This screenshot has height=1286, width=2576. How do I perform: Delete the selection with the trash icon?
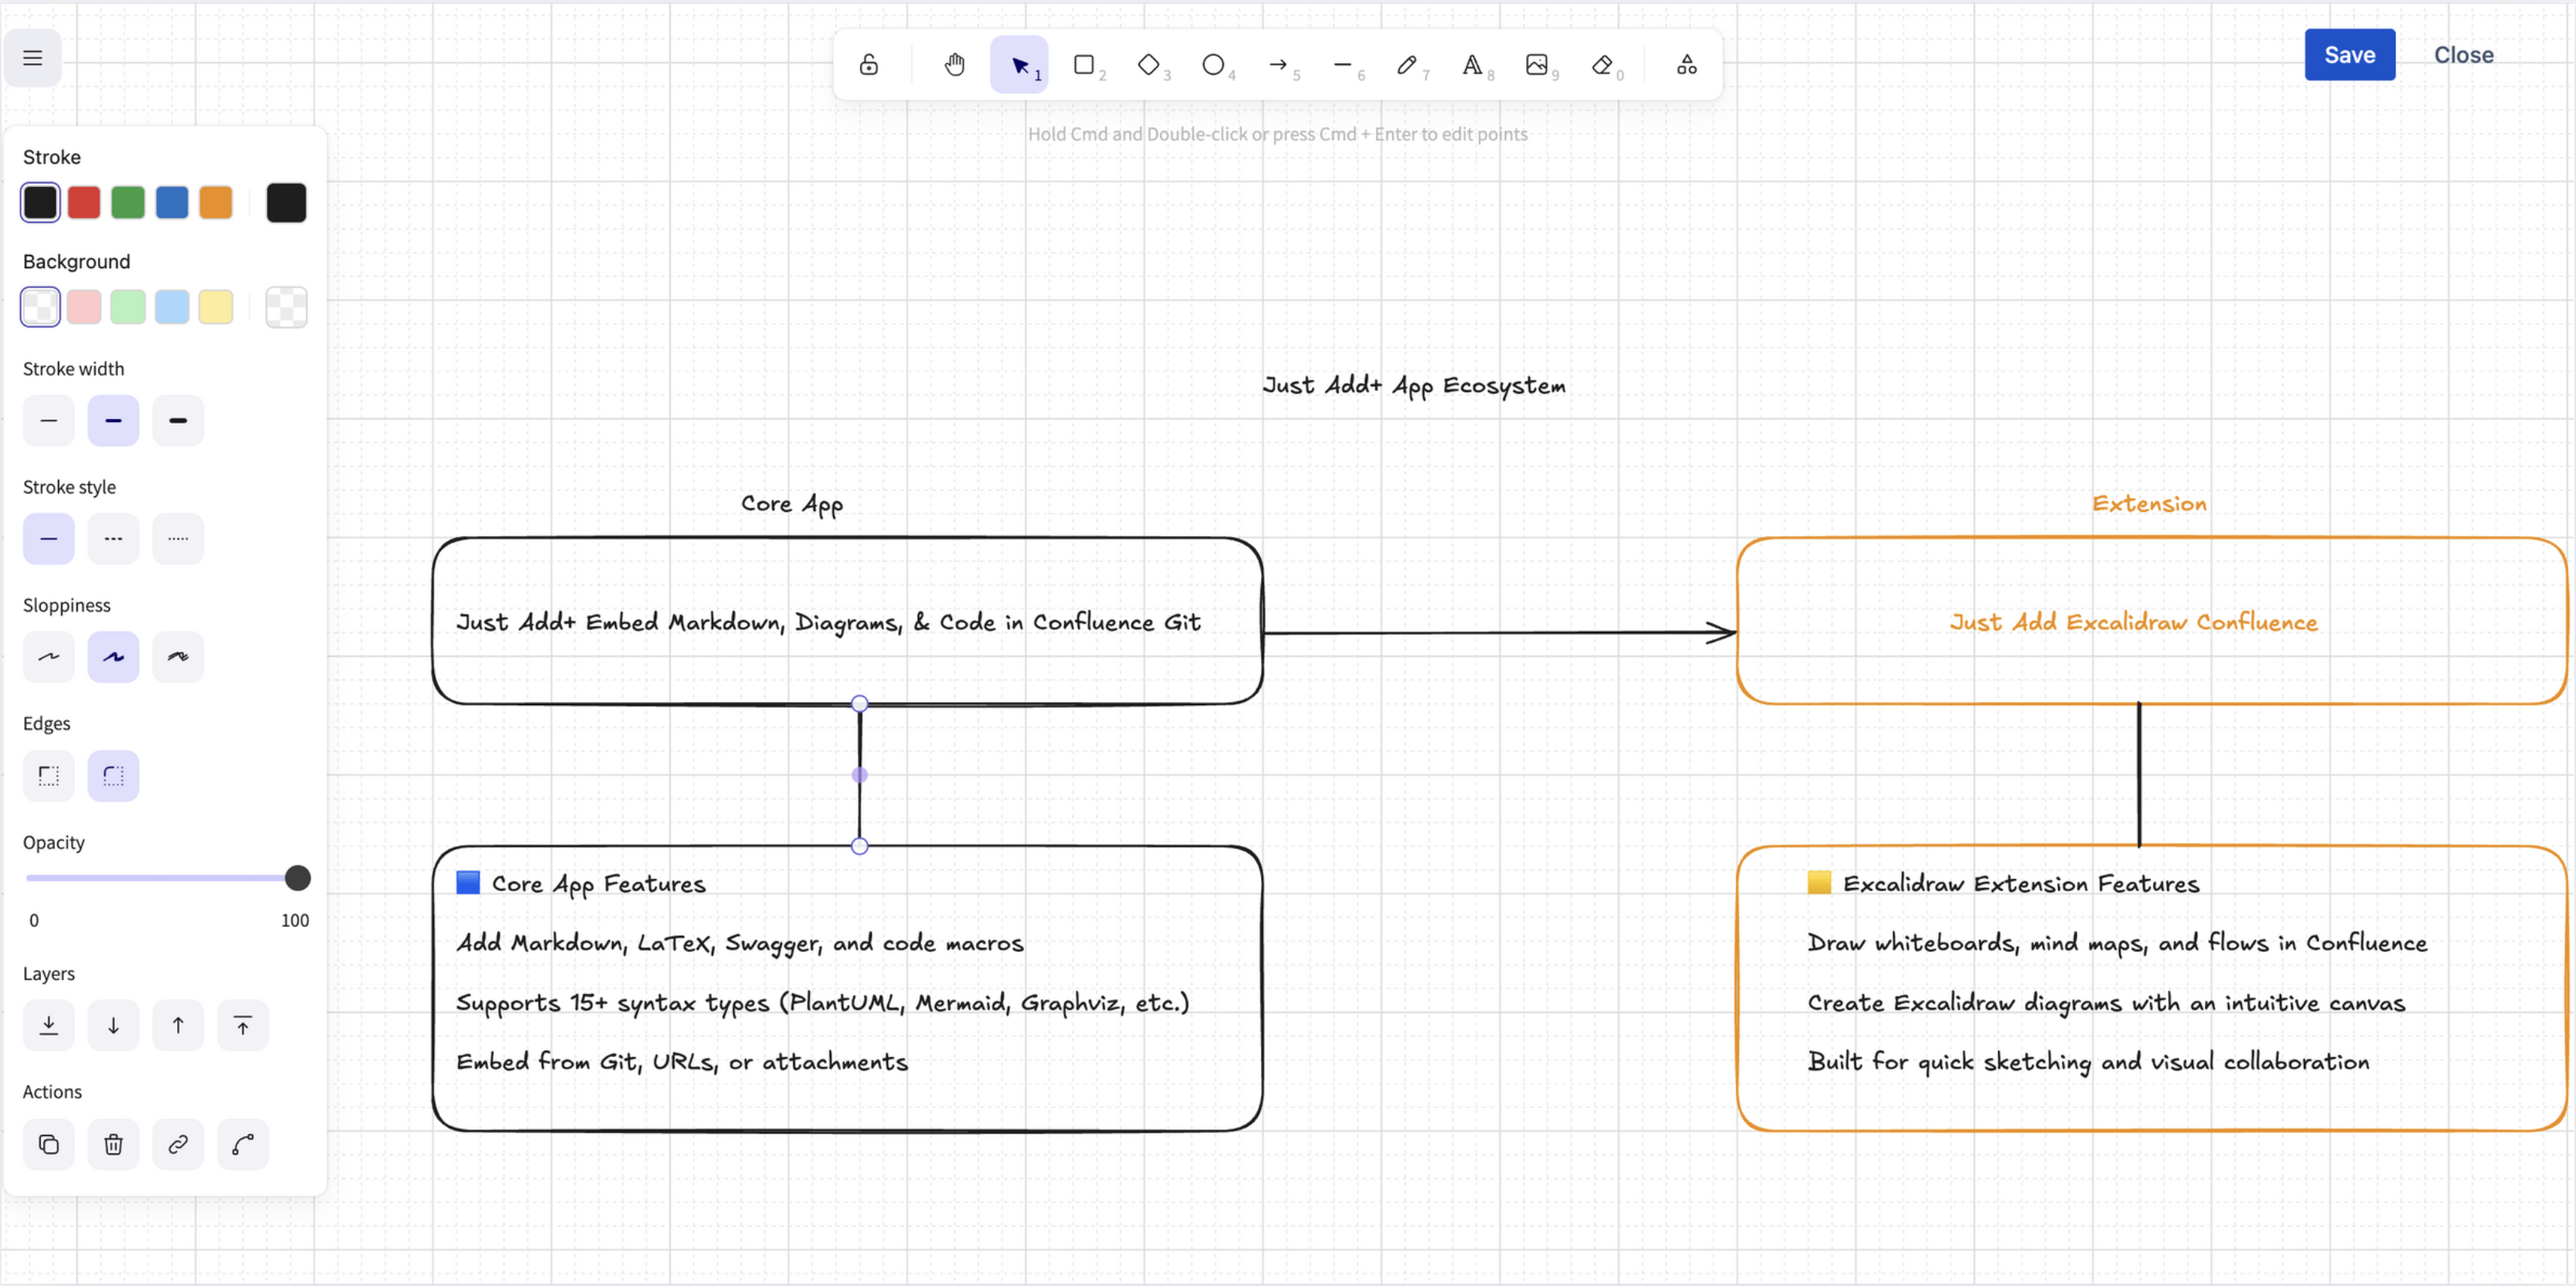point(113,1144)
